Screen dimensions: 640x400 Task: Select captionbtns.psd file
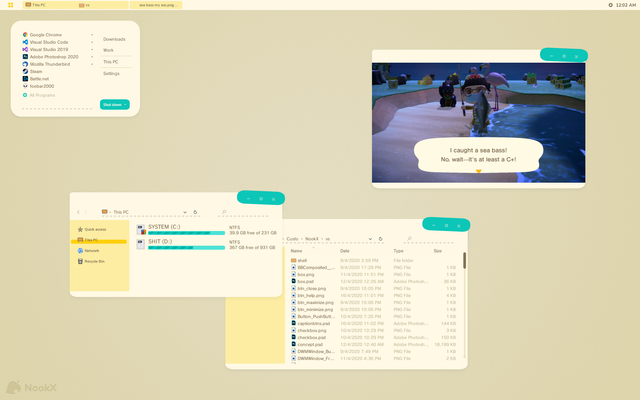pyautogui.click(x=313, y=323)
